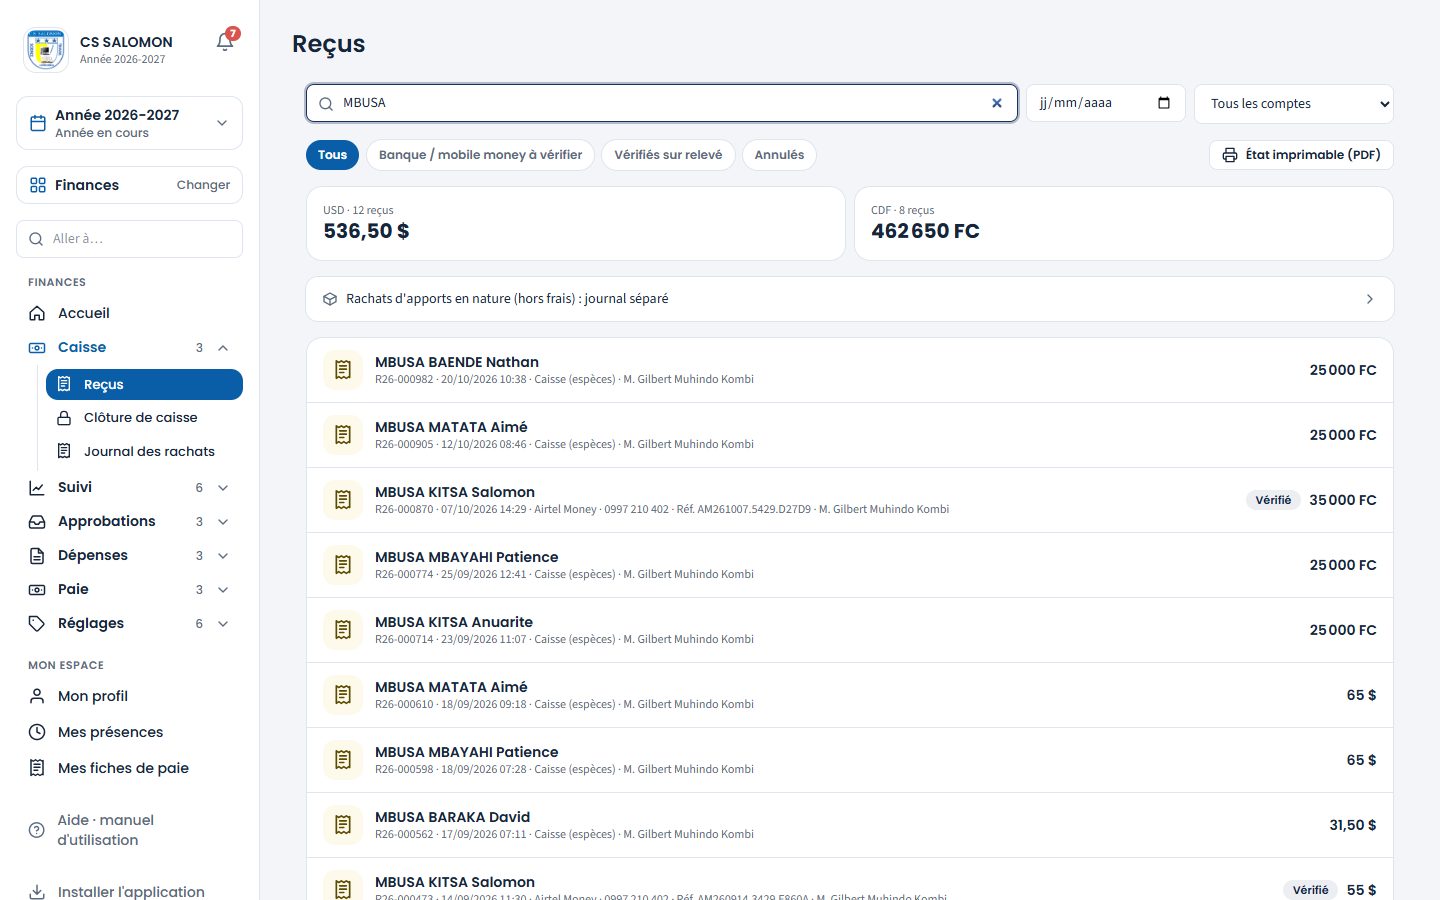Click the help question mark icon
Screen dimensions: 1440x900
click(x=37, y=830)
